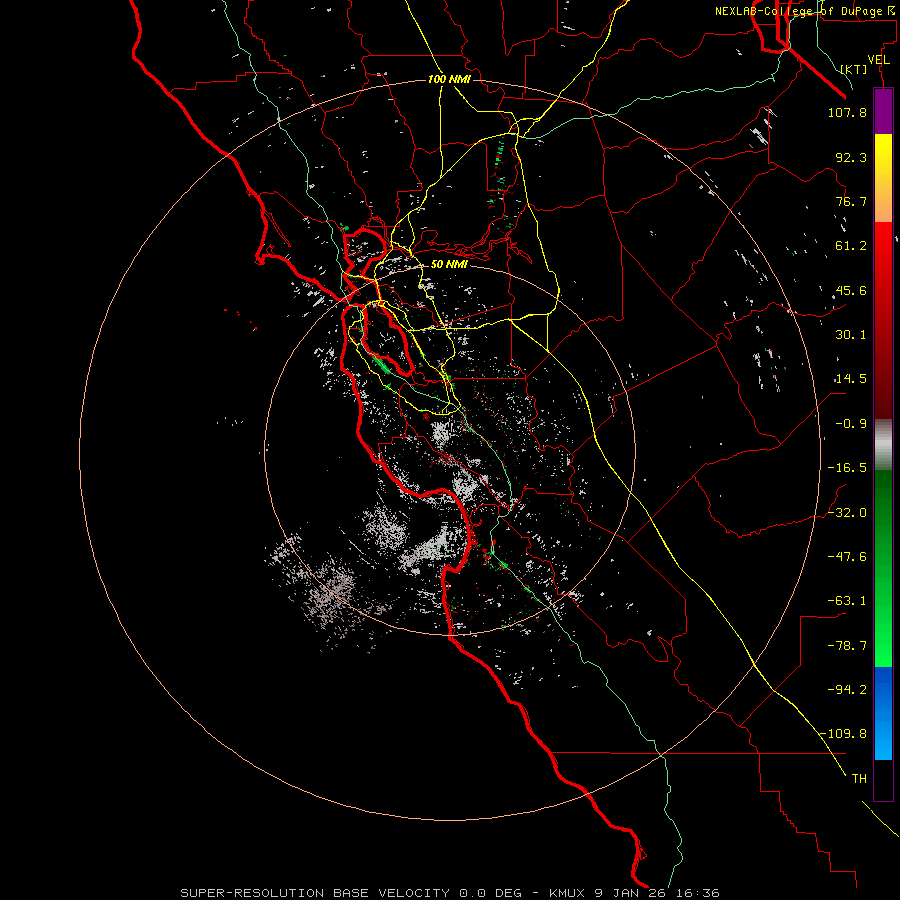Click the 76.7 value on the velocity scale
The width and height of the screenshot is (900, 900).
pyautogui.click(x=851, y=201)
